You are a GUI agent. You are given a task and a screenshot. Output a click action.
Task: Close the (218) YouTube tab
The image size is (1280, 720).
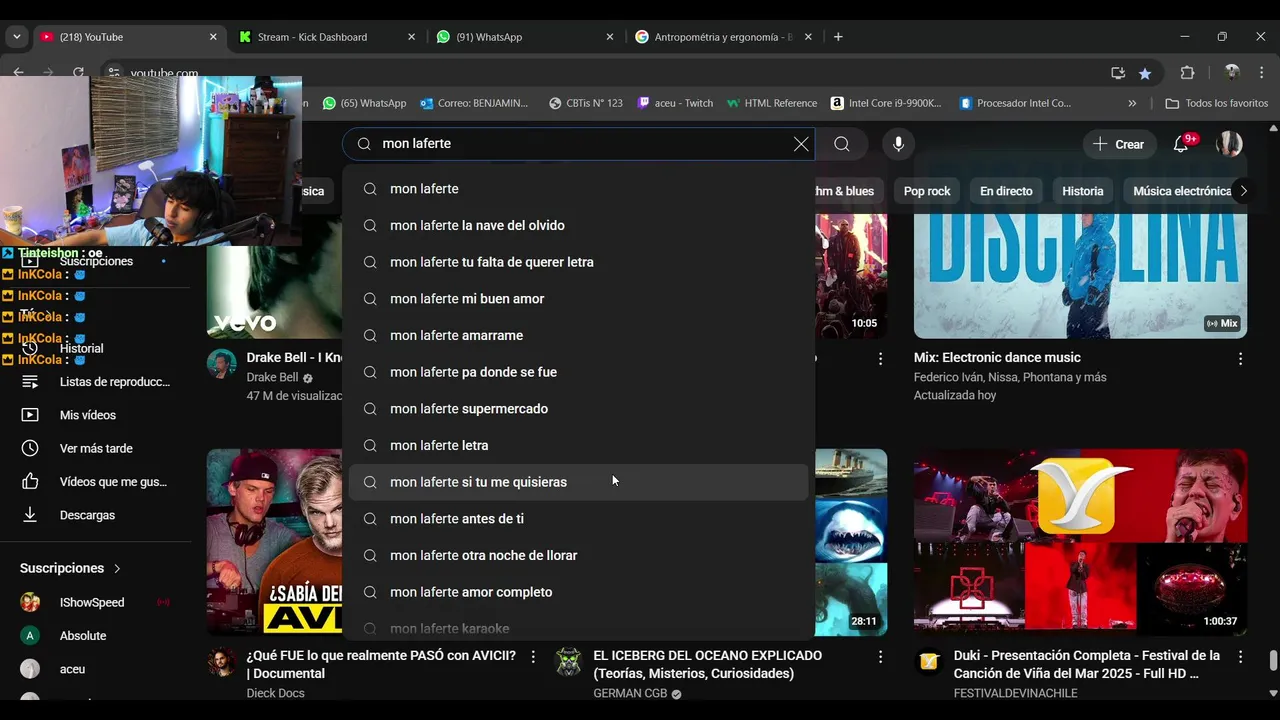(213, 37)
